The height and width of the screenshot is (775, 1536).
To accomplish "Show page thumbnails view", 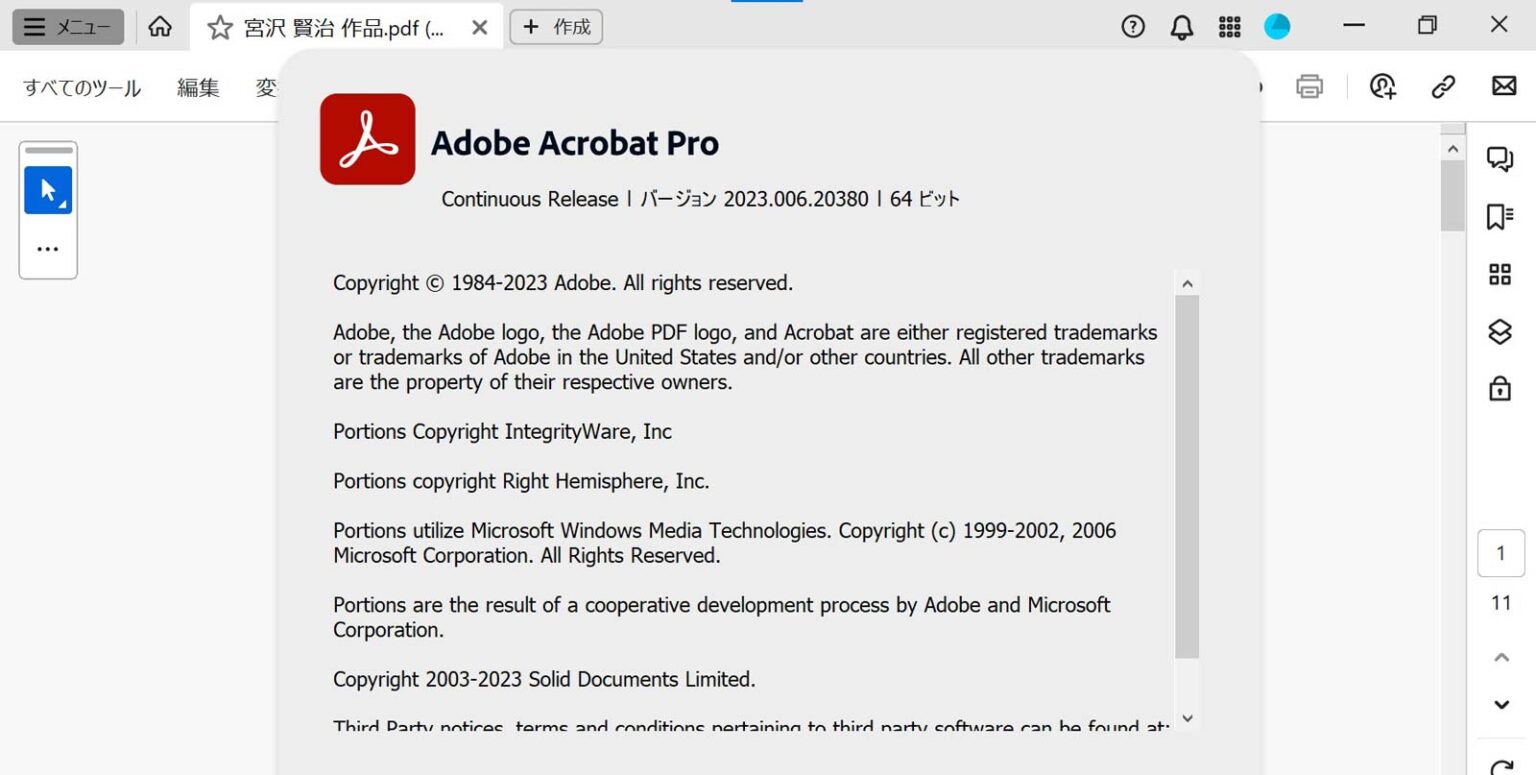I will tap(1501, 274).
